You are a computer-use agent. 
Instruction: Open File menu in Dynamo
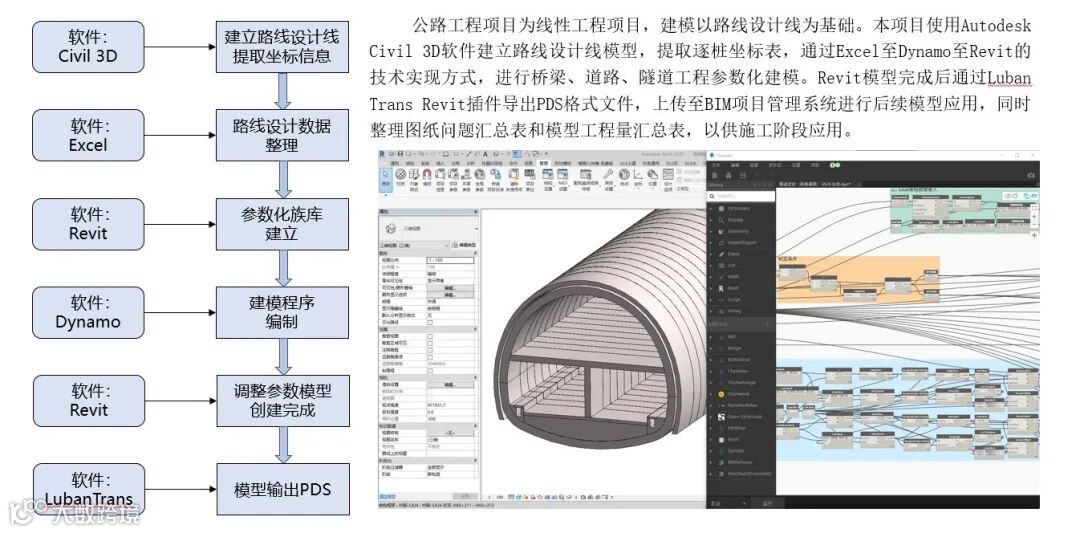(x=716, y=165)
